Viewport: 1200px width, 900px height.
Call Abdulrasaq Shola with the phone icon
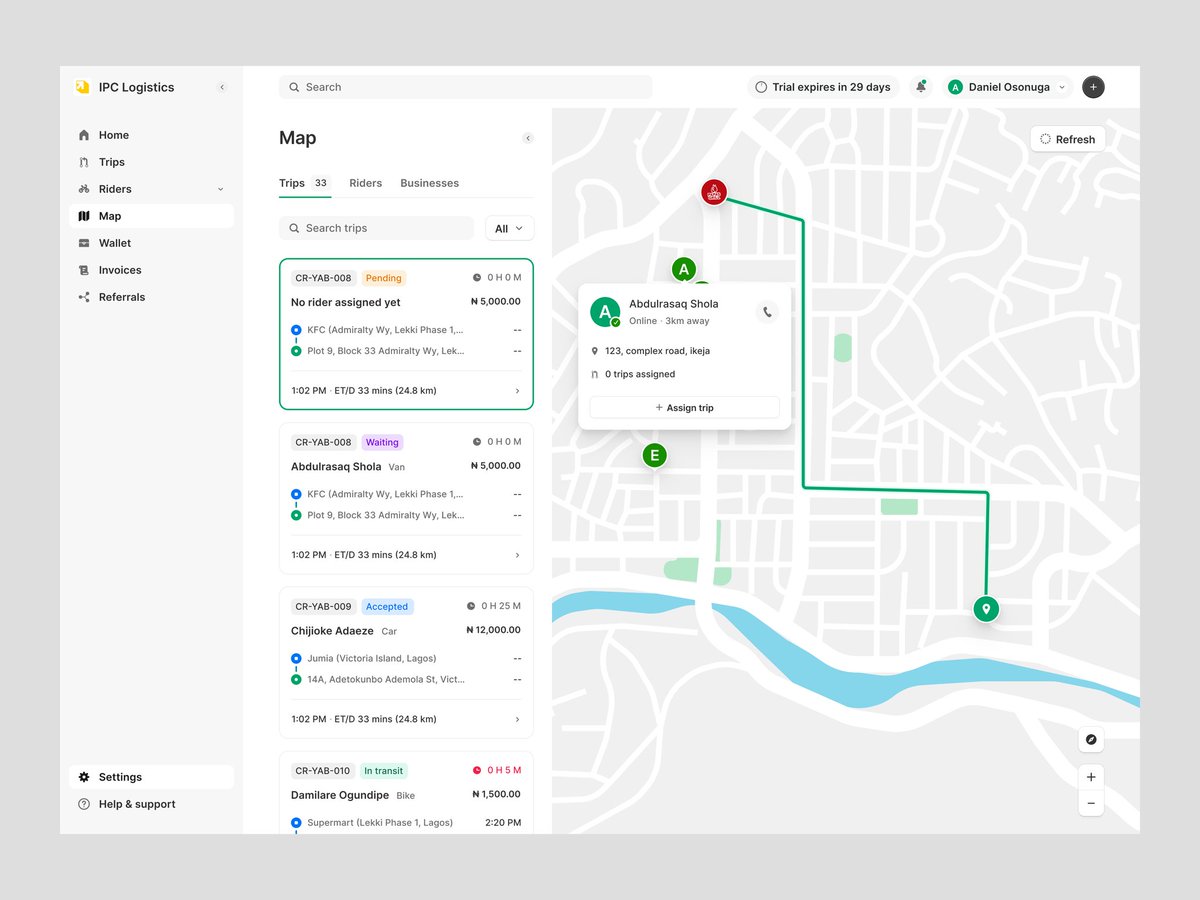click(x=767, y=312)
